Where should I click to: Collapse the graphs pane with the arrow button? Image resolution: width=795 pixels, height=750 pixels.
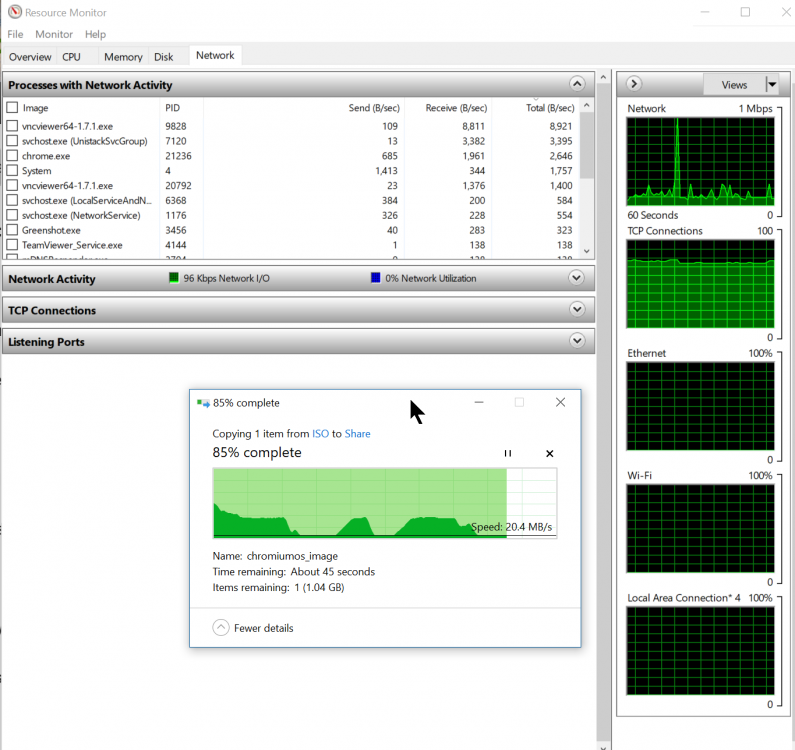[634, 84]
